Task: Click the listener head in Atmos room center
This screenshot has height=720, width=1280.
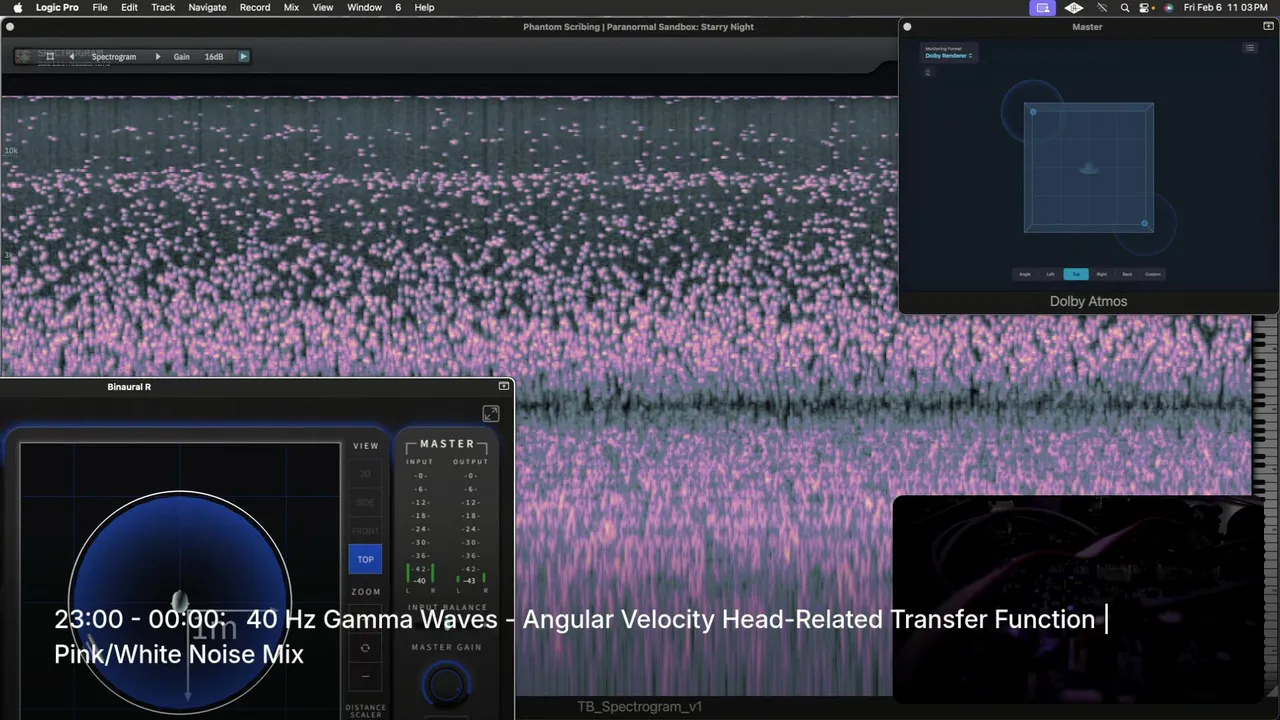Action: (1089, 168)
